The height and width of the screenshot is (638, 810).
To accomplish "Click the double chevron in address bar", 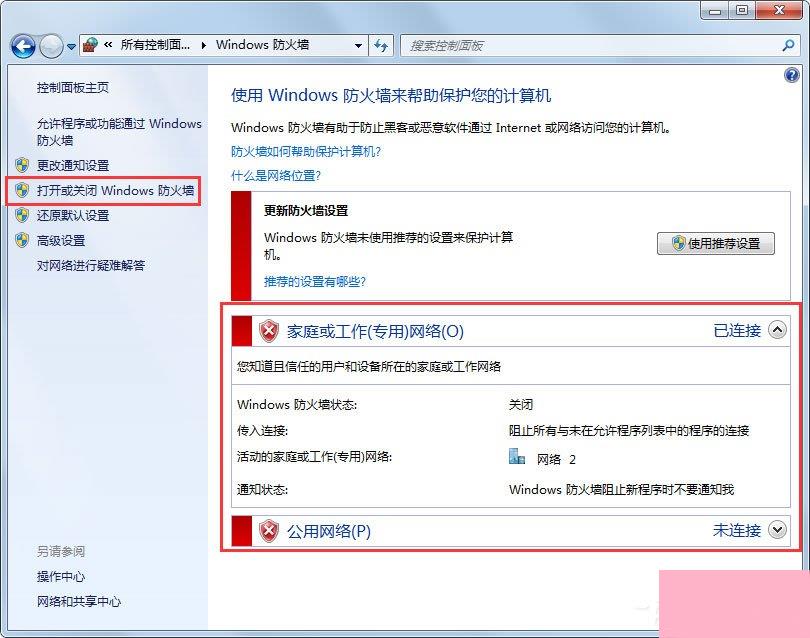I will click(108, 45).
